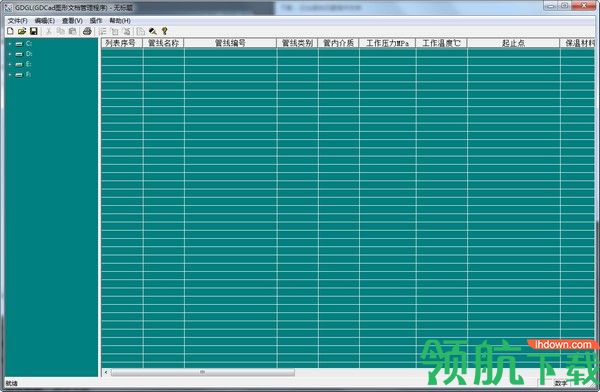Click the open folder toolbar icon
Screen dimensions: 600x392
[x=22, y=31]
